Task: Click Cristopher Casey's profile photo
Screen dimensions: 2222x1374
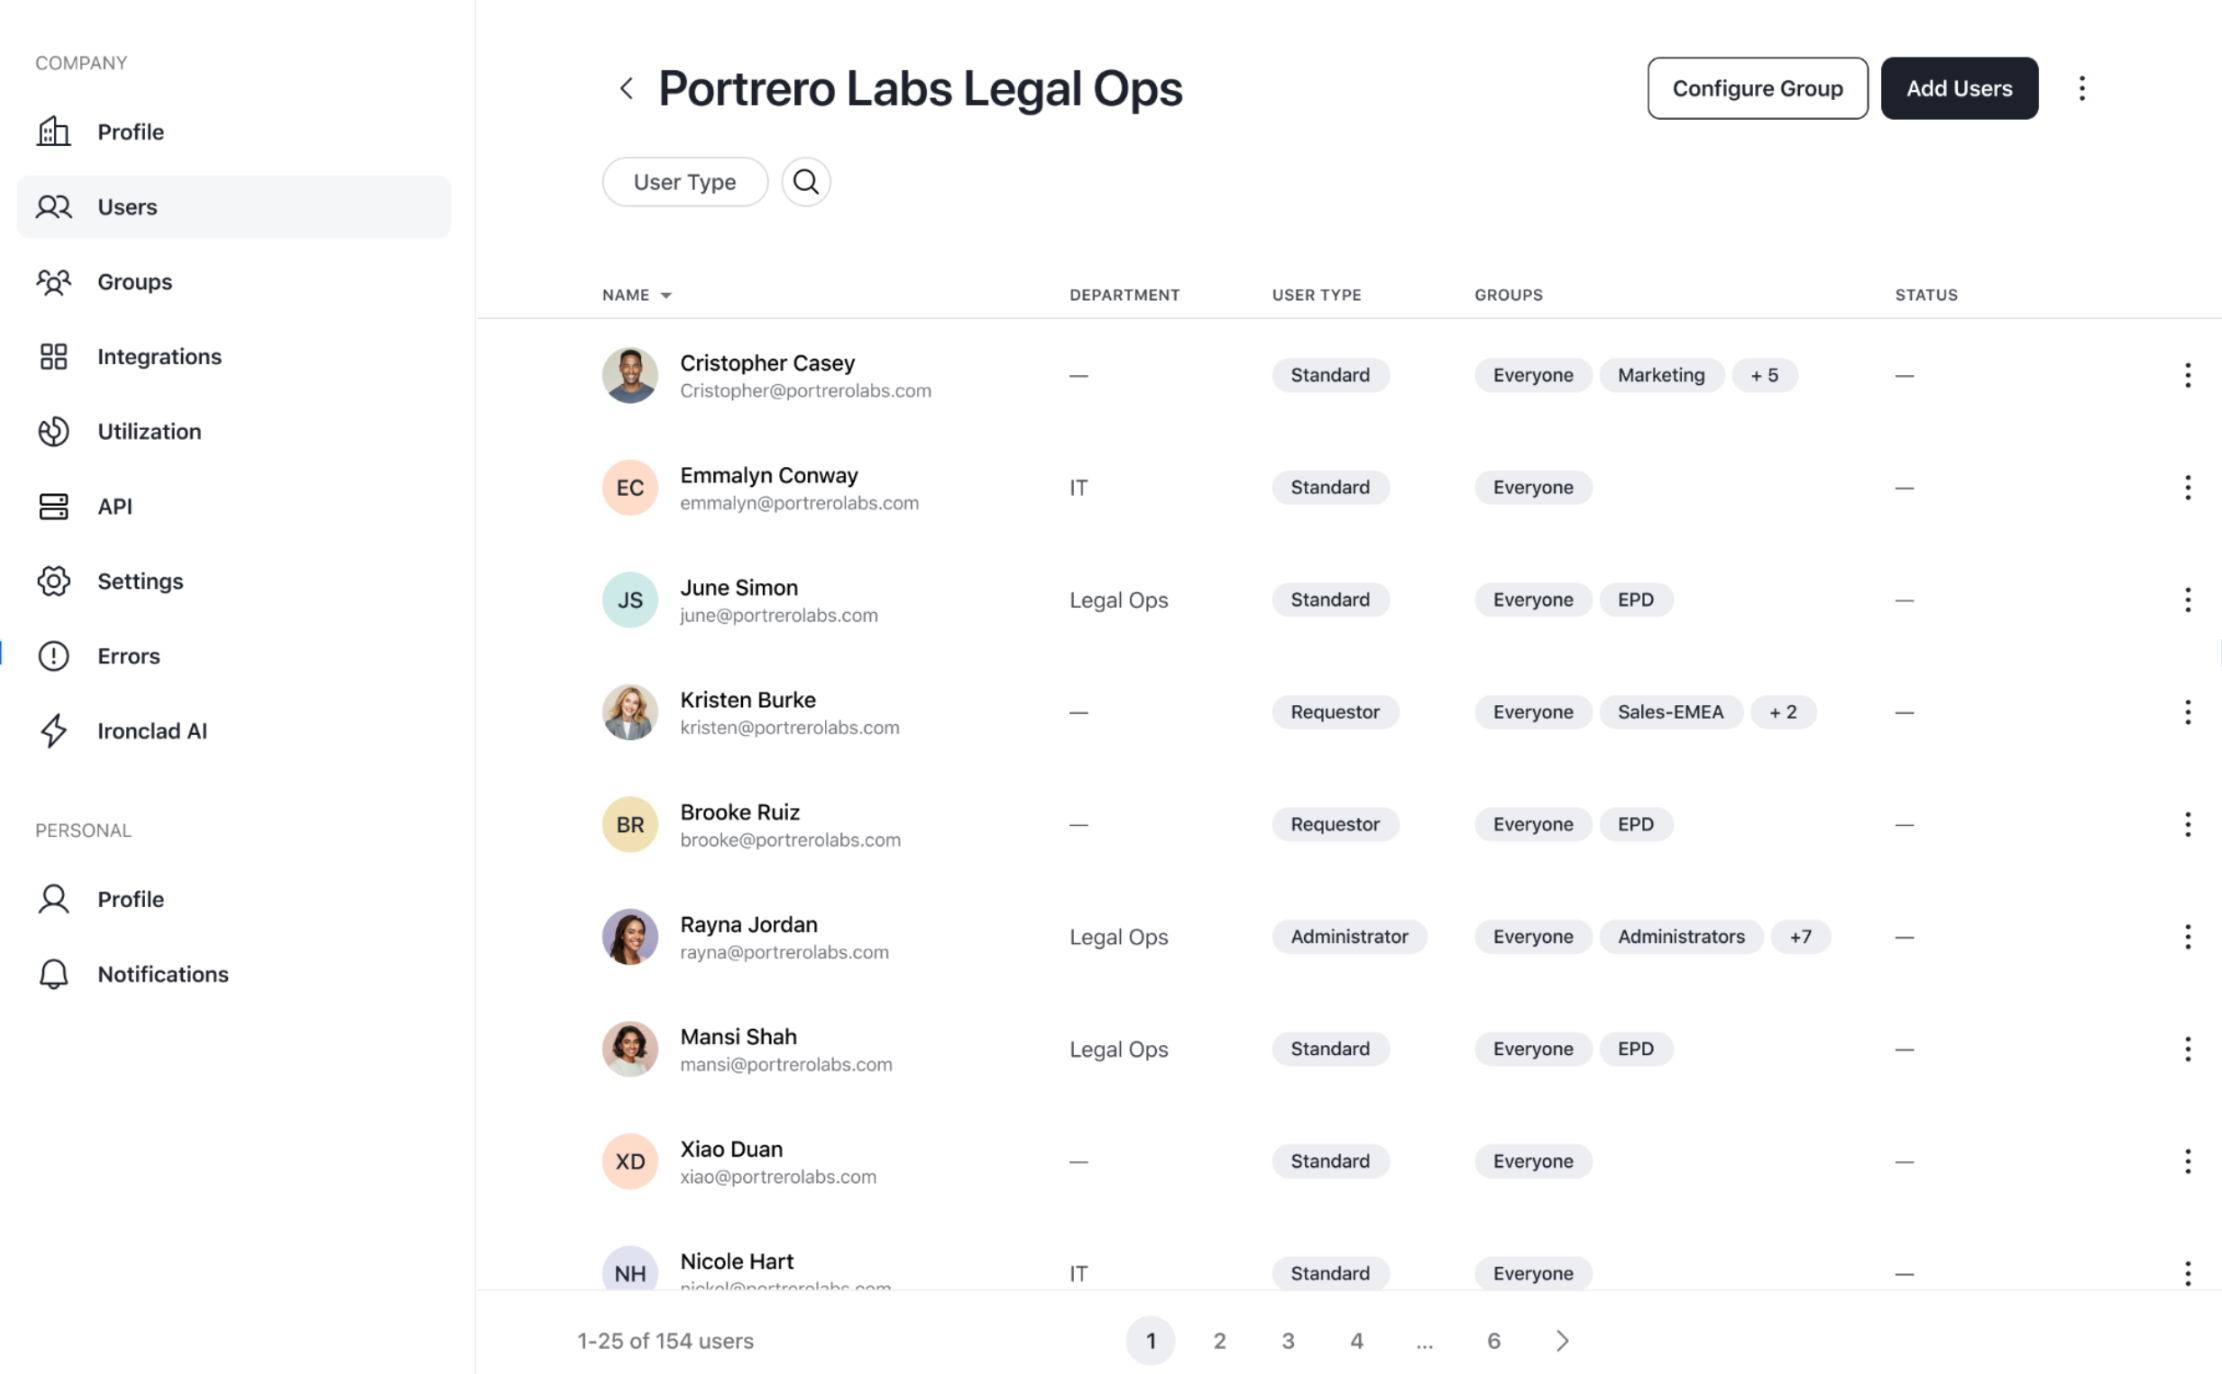Action: [630, 375]
